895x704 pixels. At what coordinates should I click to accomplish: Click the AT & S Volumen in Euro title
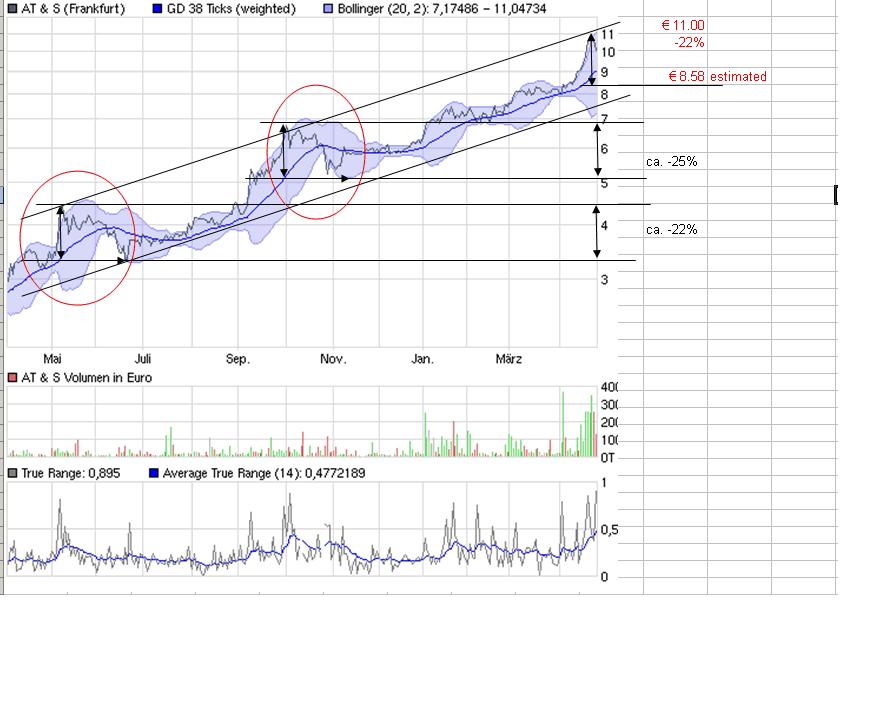86,378
